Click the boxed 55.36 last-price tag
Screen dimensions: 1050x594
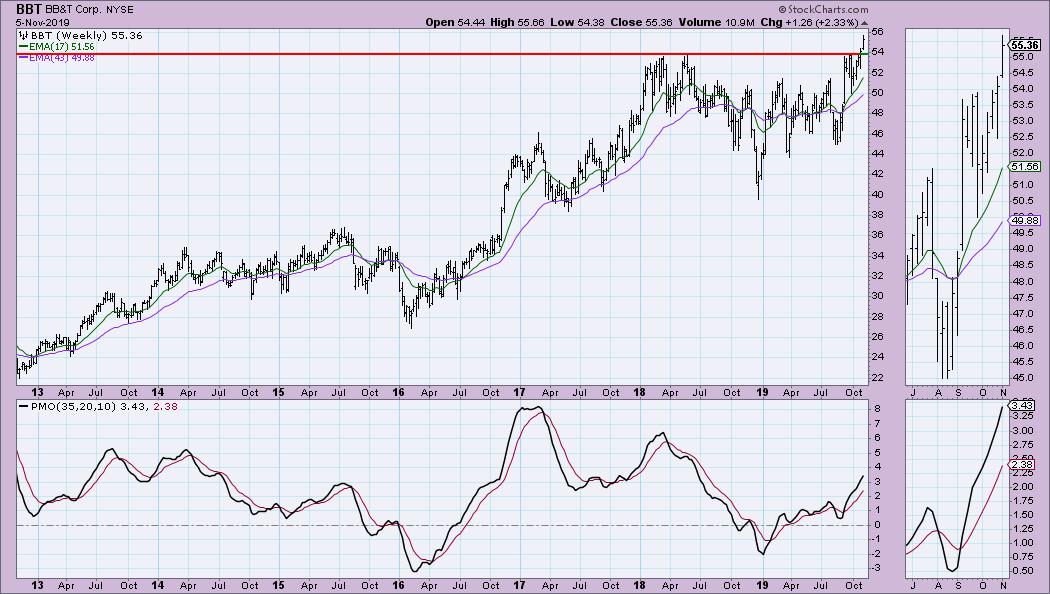[1025, 46]
